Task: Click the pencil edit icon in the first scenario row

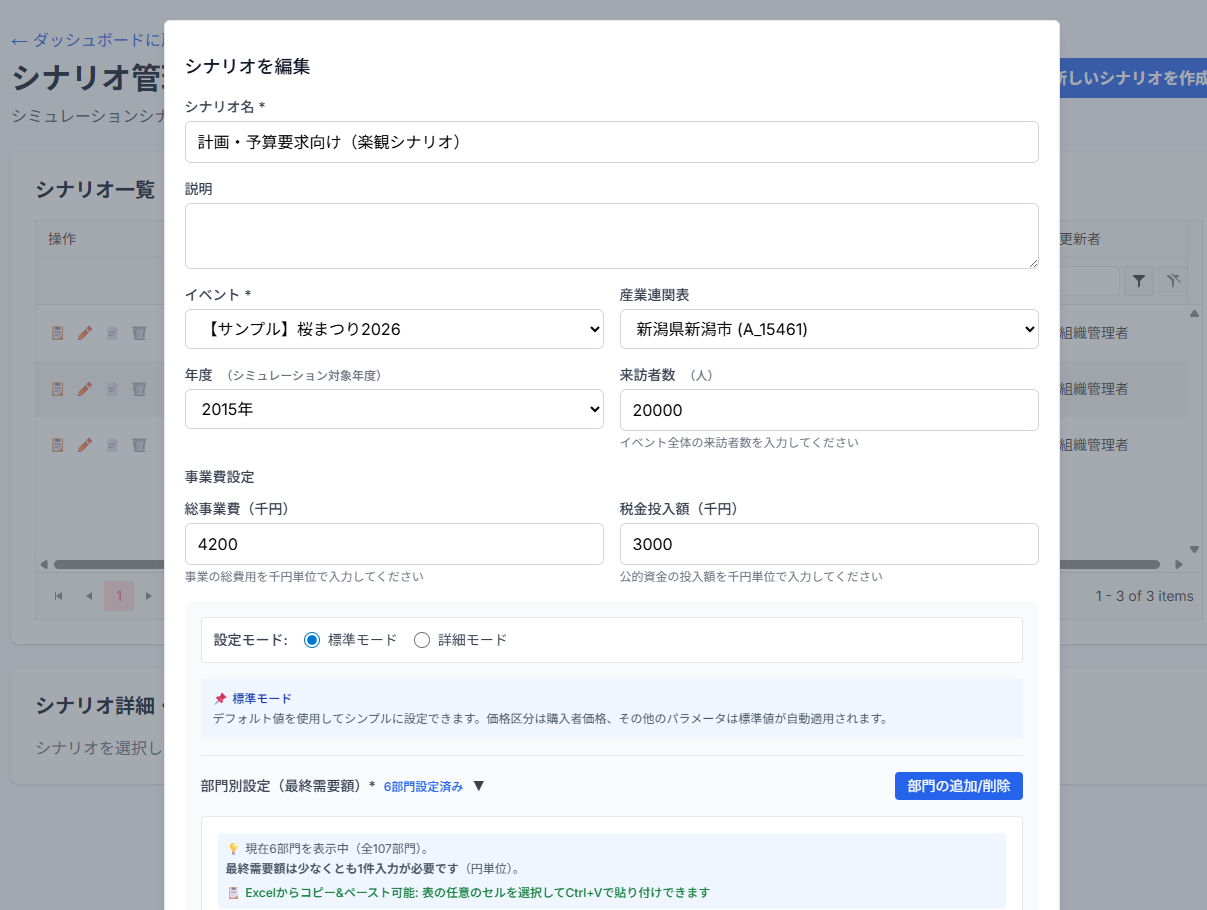Action: click(85, 333)
